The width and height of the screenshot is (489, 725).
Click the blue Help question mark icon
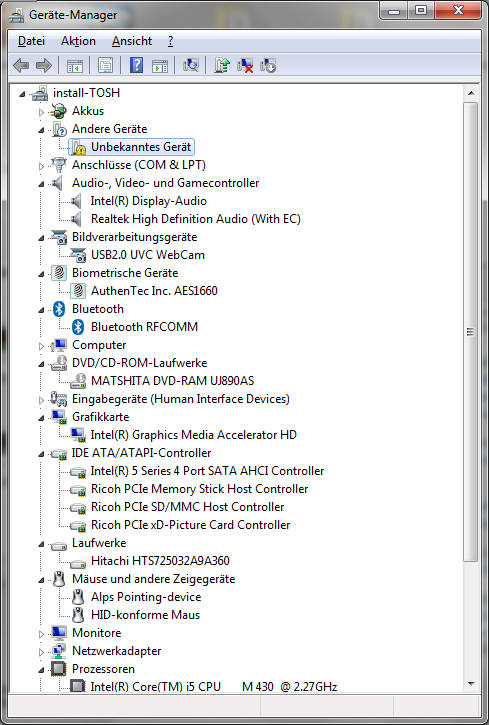(x=136, y=65)
